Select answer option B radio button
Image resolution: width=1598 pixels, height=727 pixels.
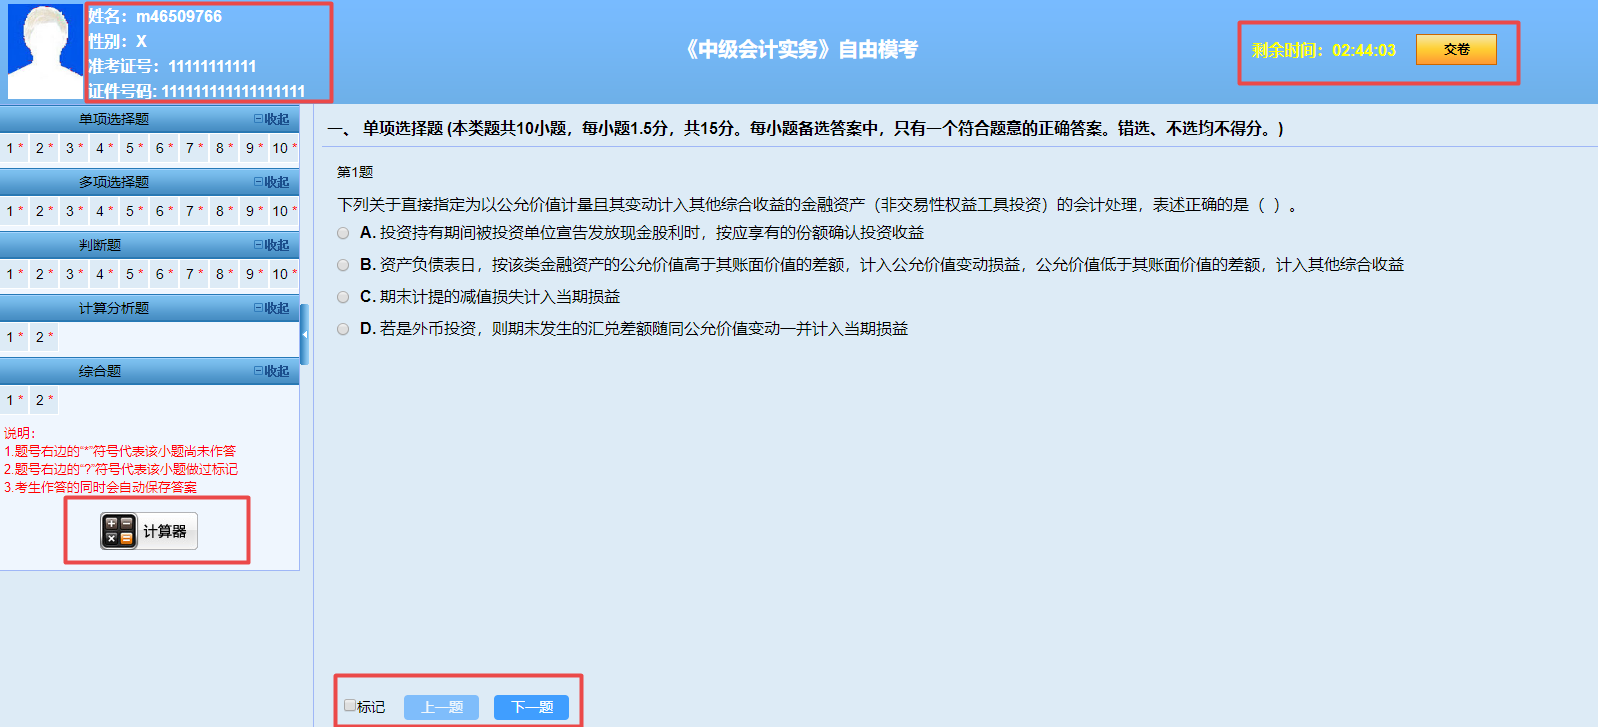[343, 265]
